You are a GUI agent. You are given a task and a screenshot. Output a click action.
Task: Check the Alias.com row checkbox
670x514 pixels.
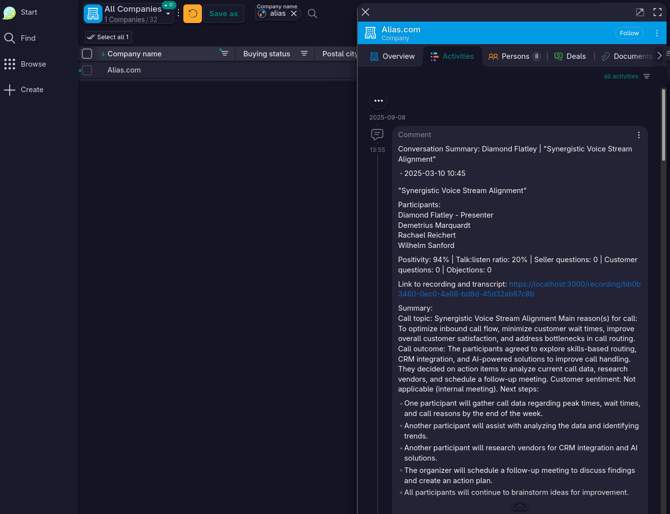pyautogui.click(x=87, y=70)
